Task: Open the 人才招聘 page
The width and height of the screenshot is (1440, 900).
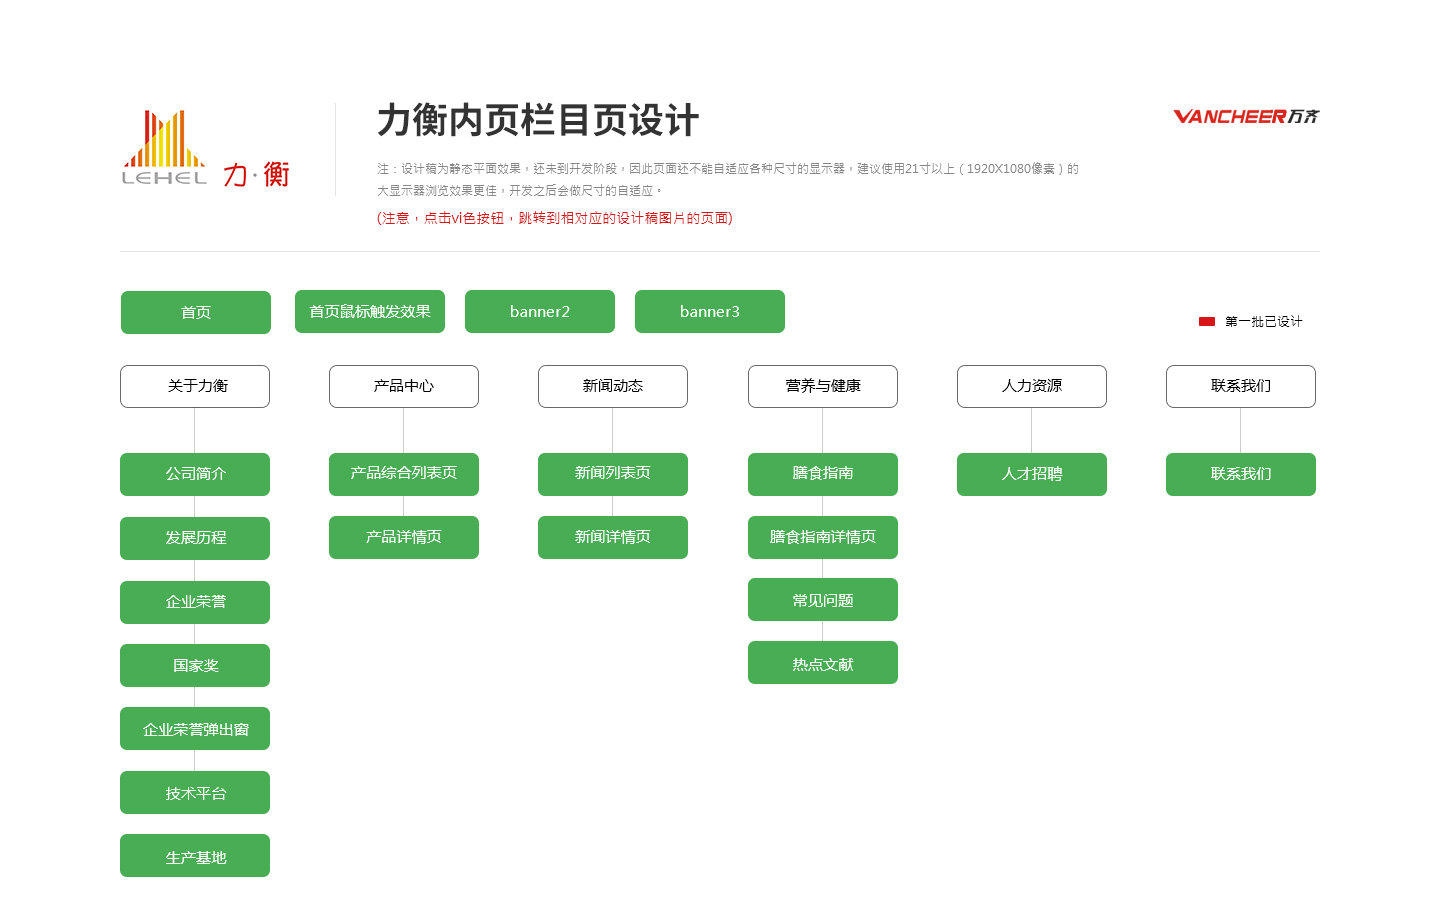Action: tap(1032, 474)
